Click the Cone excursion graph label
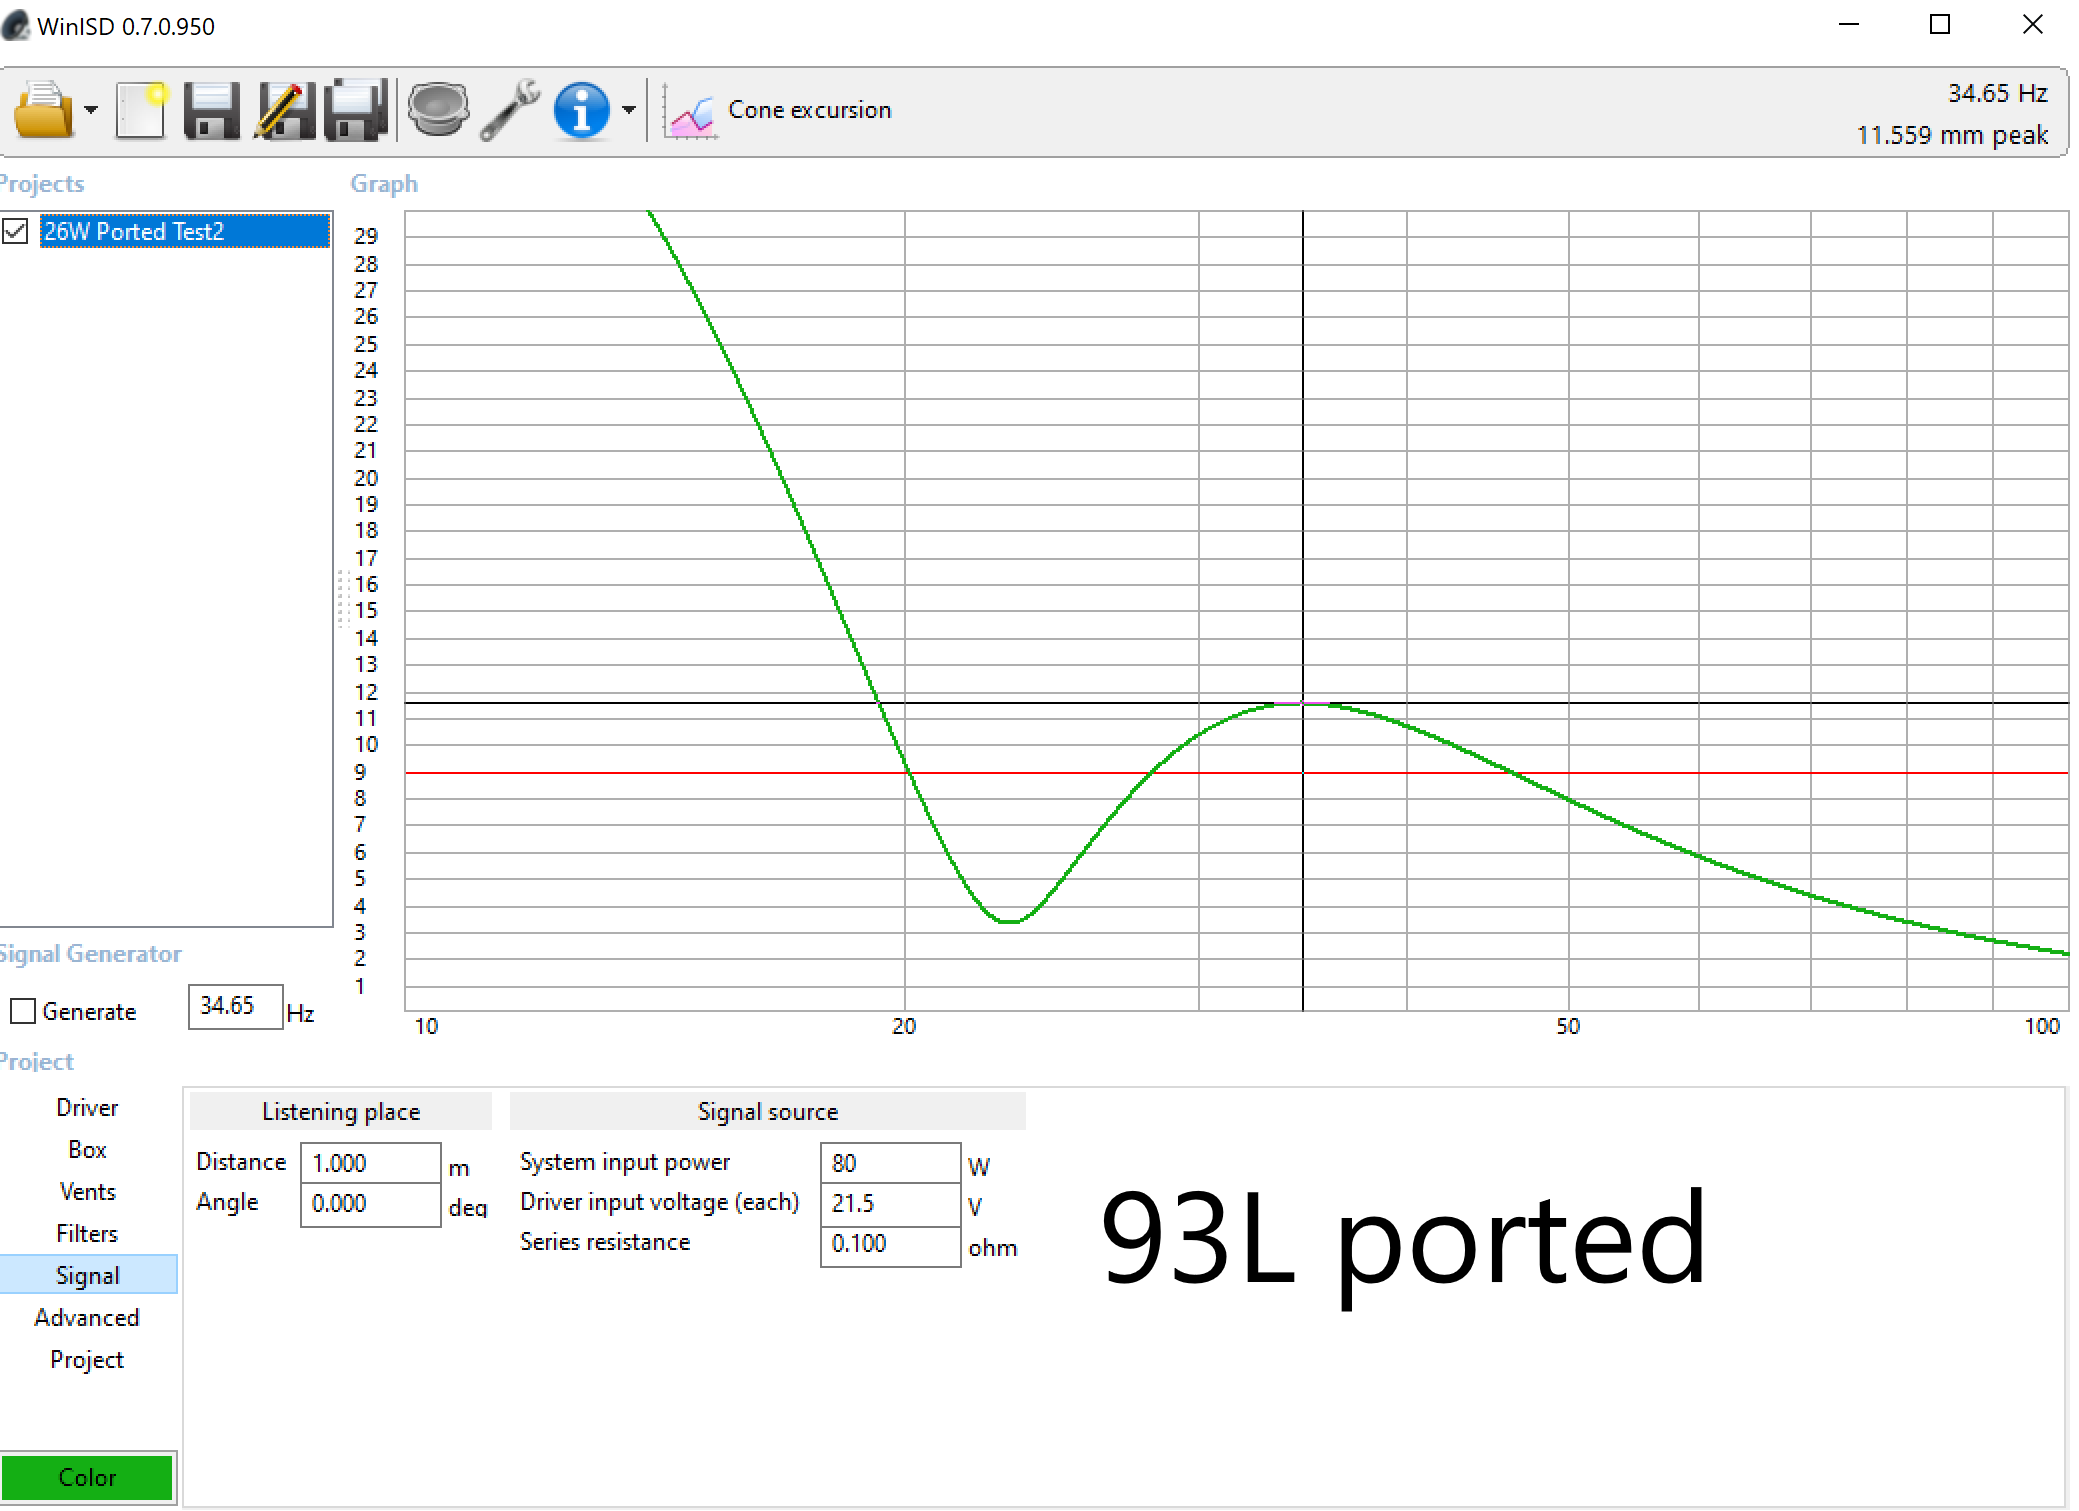Screen dimensions: 2079x1511 point(809,110)
